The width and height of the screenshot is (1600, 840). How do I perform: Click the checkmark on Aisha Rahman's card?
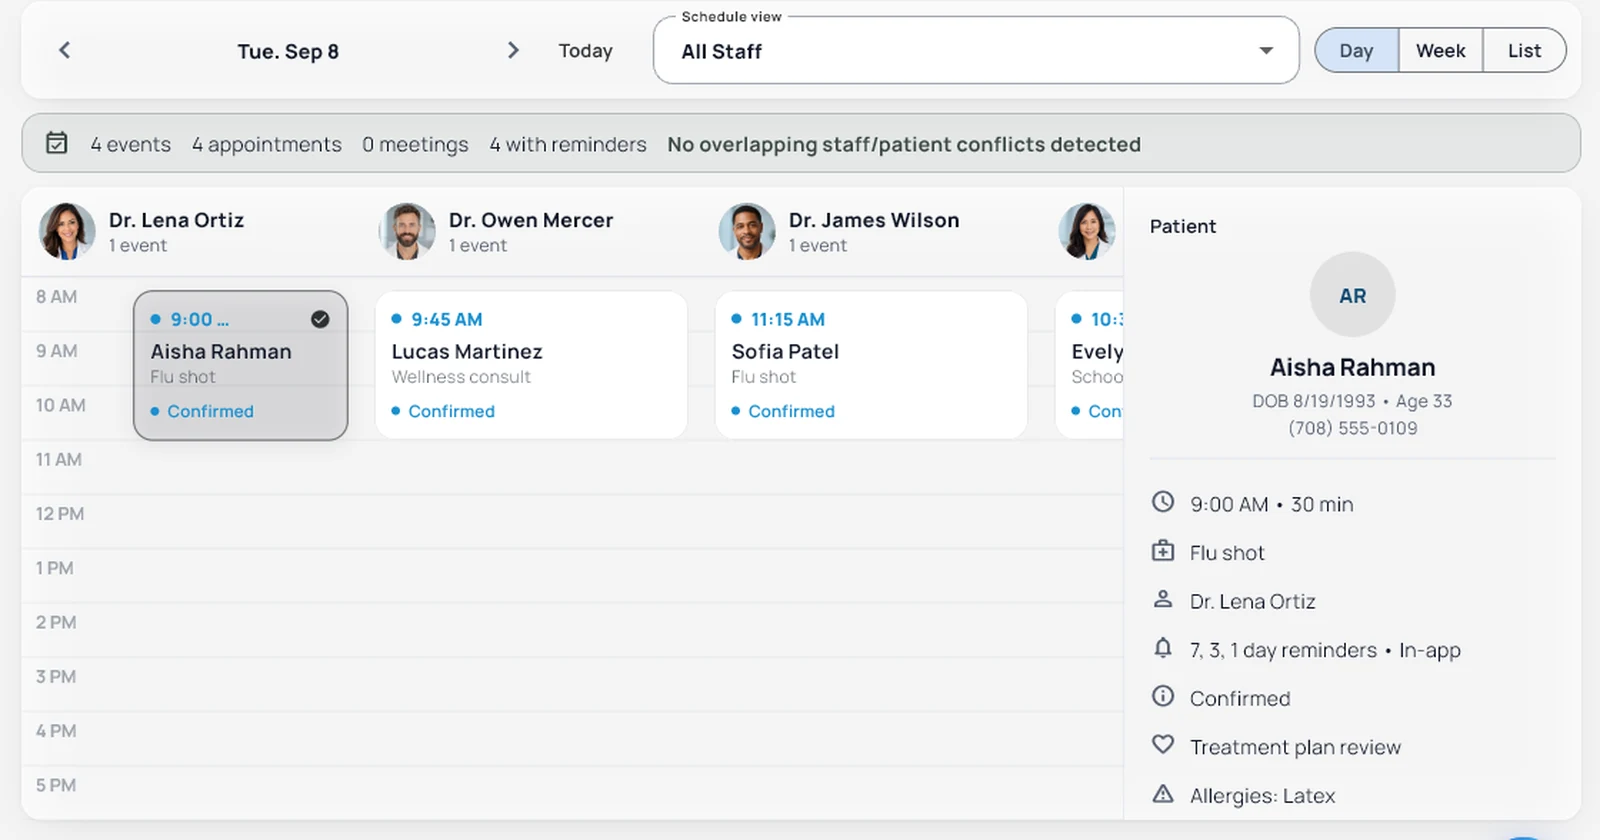(x=320, y=319)
